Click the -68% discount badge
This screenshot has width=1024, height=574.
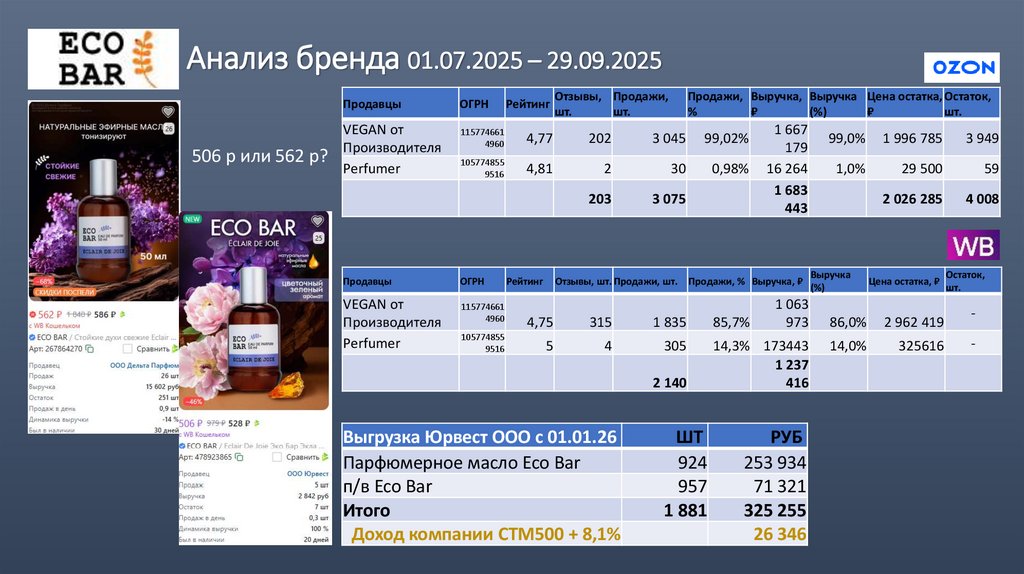(44, 281)
